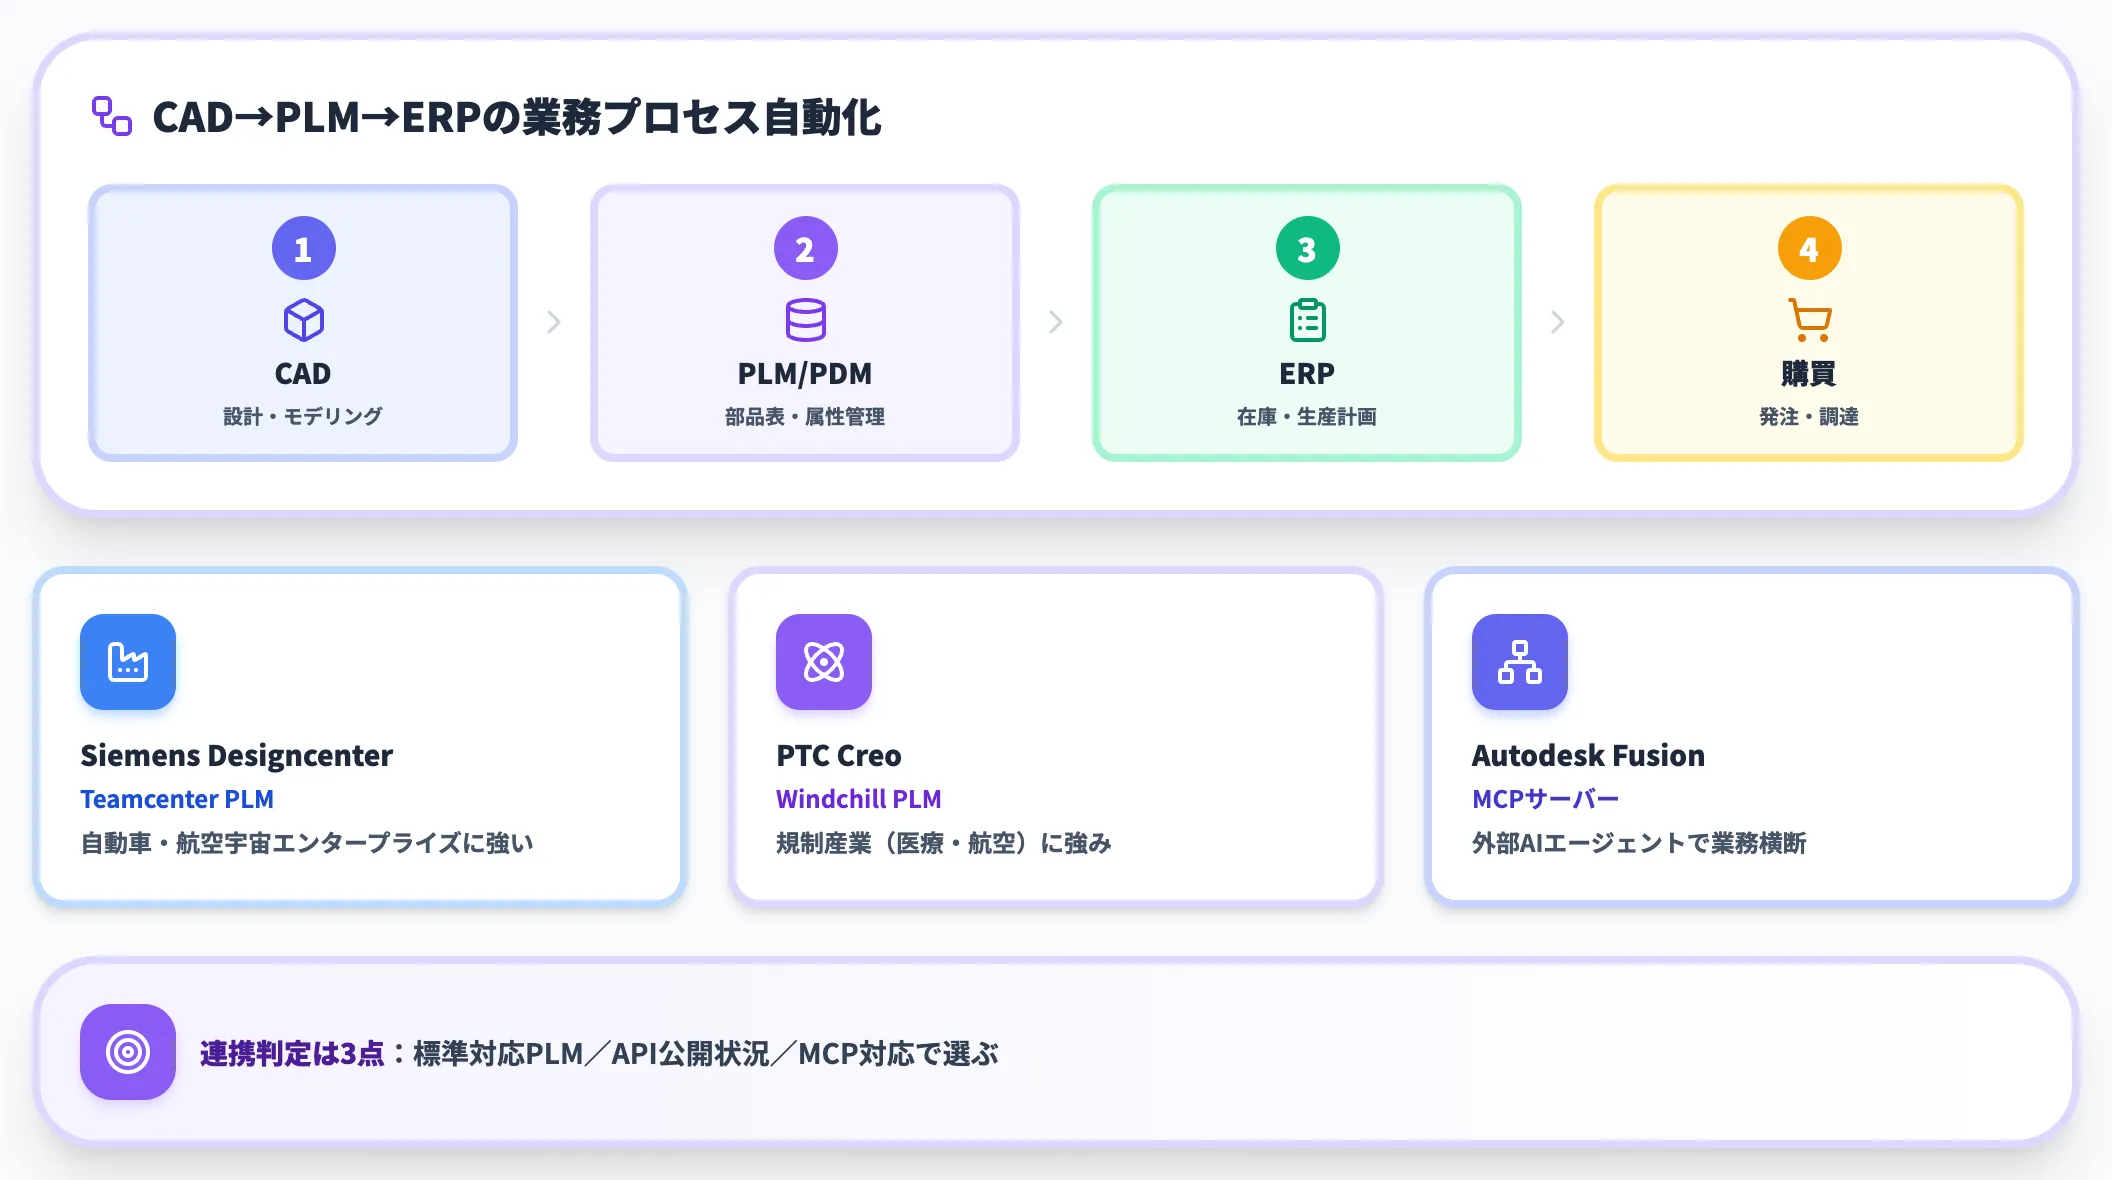Image resolution: width=2112 pixels, height=1180 pixels.
Task: Click the step 4 orange badge
Action: pos(1810,248)
